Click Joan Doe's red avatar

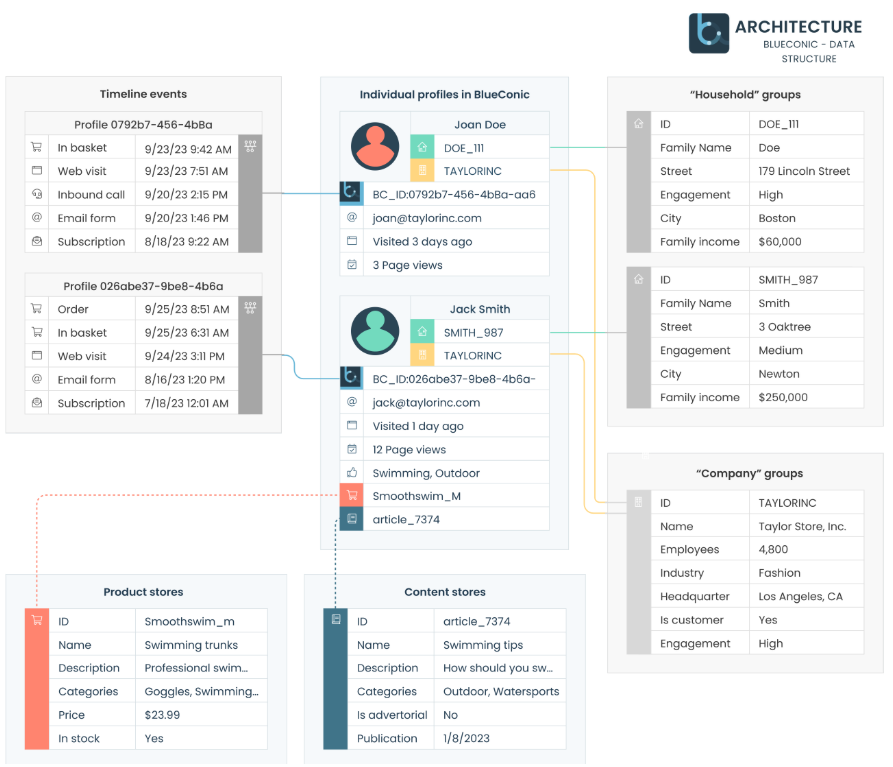click(375, 146)
